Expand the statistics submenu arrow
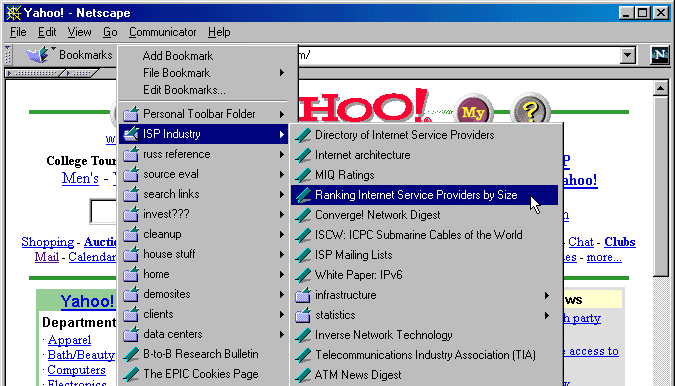The image size is (675, 386). click(x=547, y=315)
